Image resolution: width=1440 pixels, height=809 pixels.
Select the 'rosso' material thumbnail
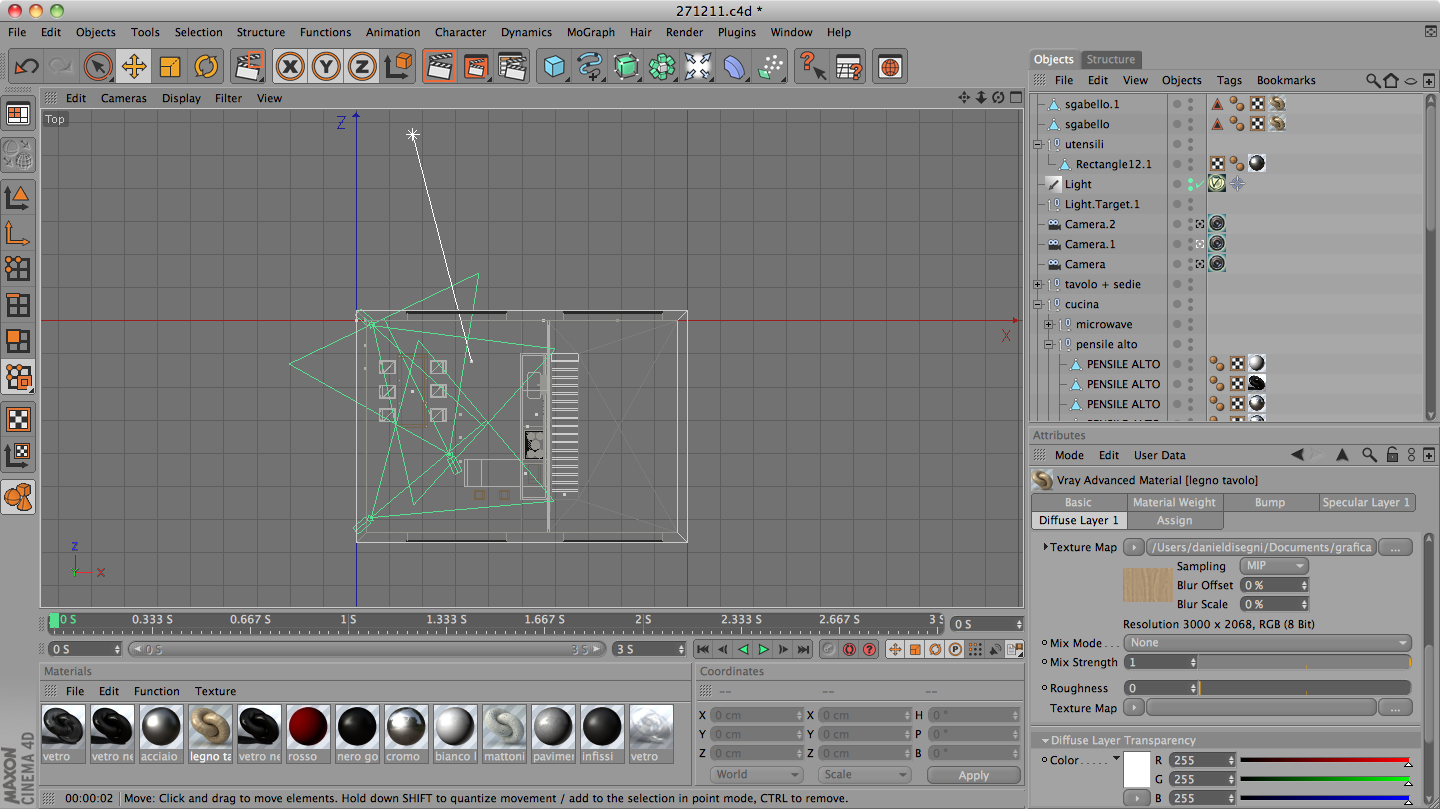[308, 727]
